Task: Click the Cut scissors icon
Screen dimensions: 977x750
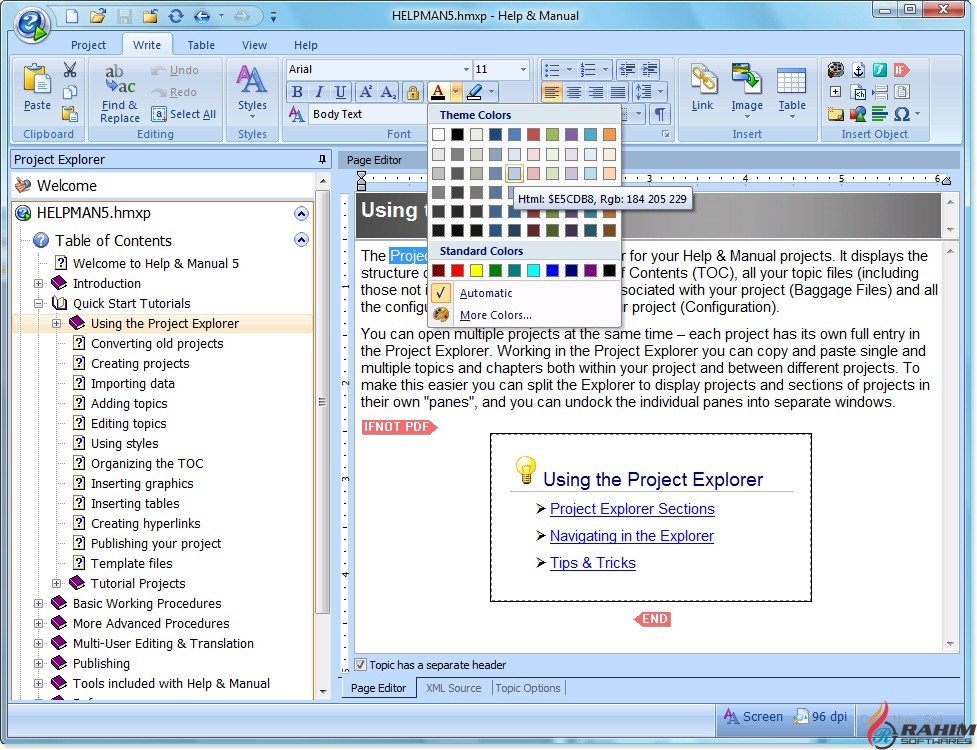Action: click(x=70, y=70)
